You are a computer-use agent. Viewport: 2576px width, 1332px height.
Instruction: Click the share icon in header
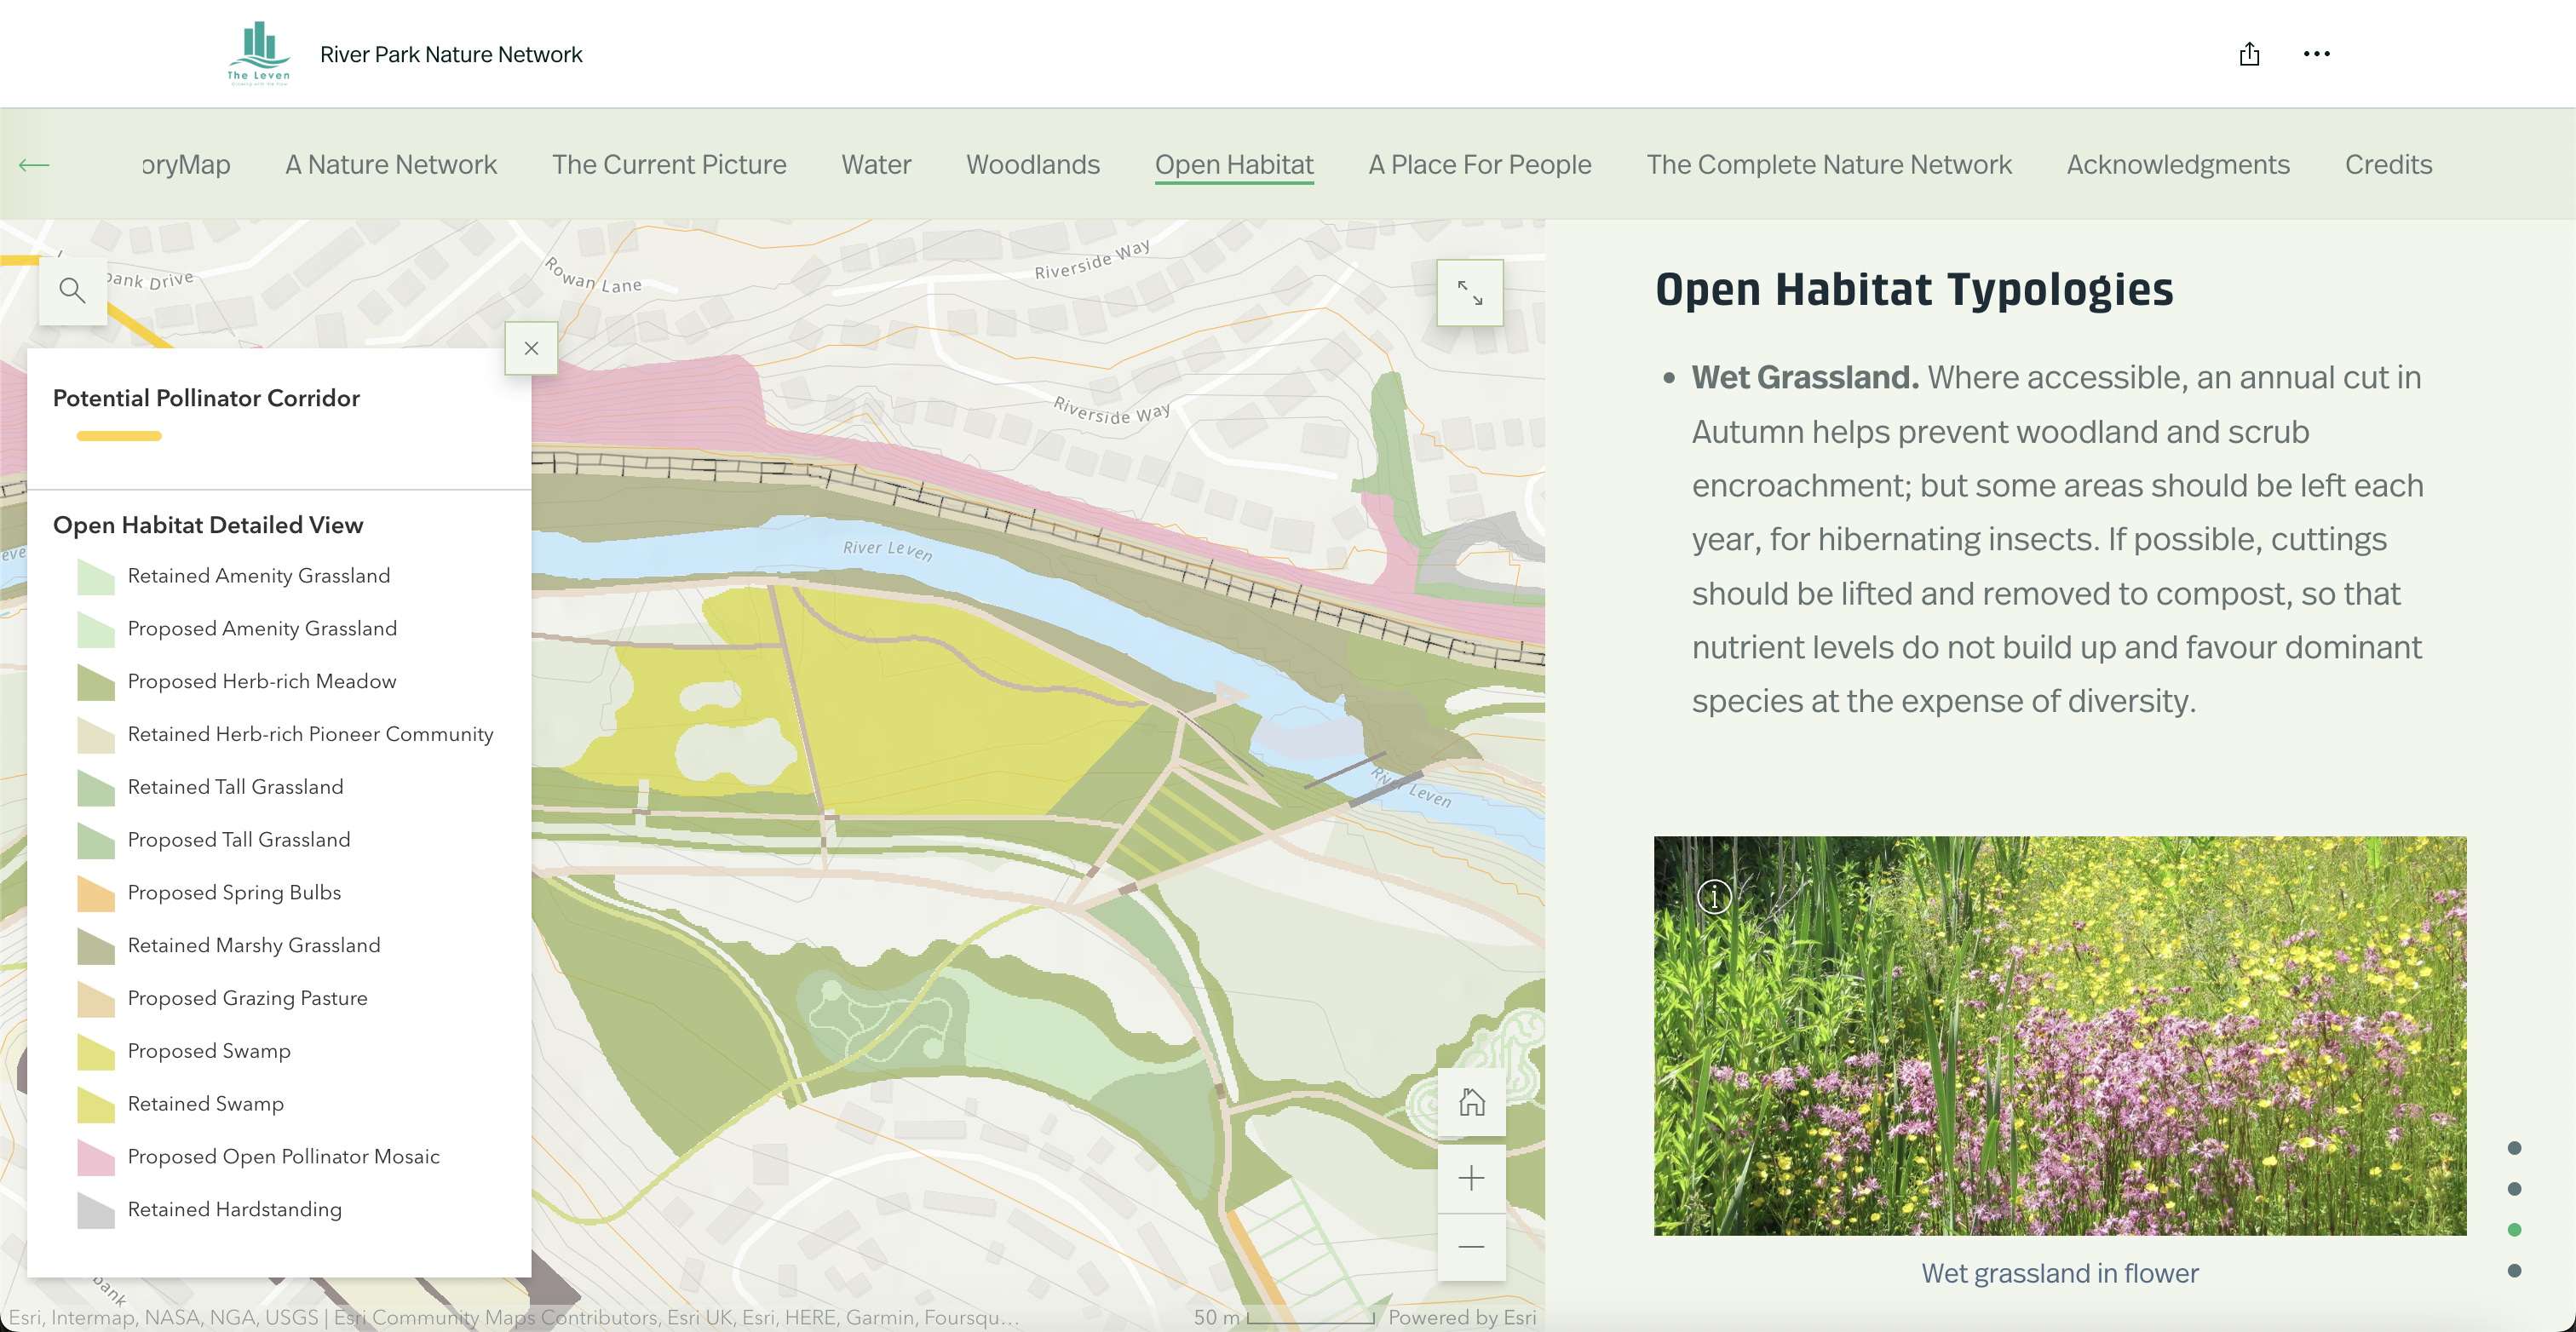coord(2249,54)
